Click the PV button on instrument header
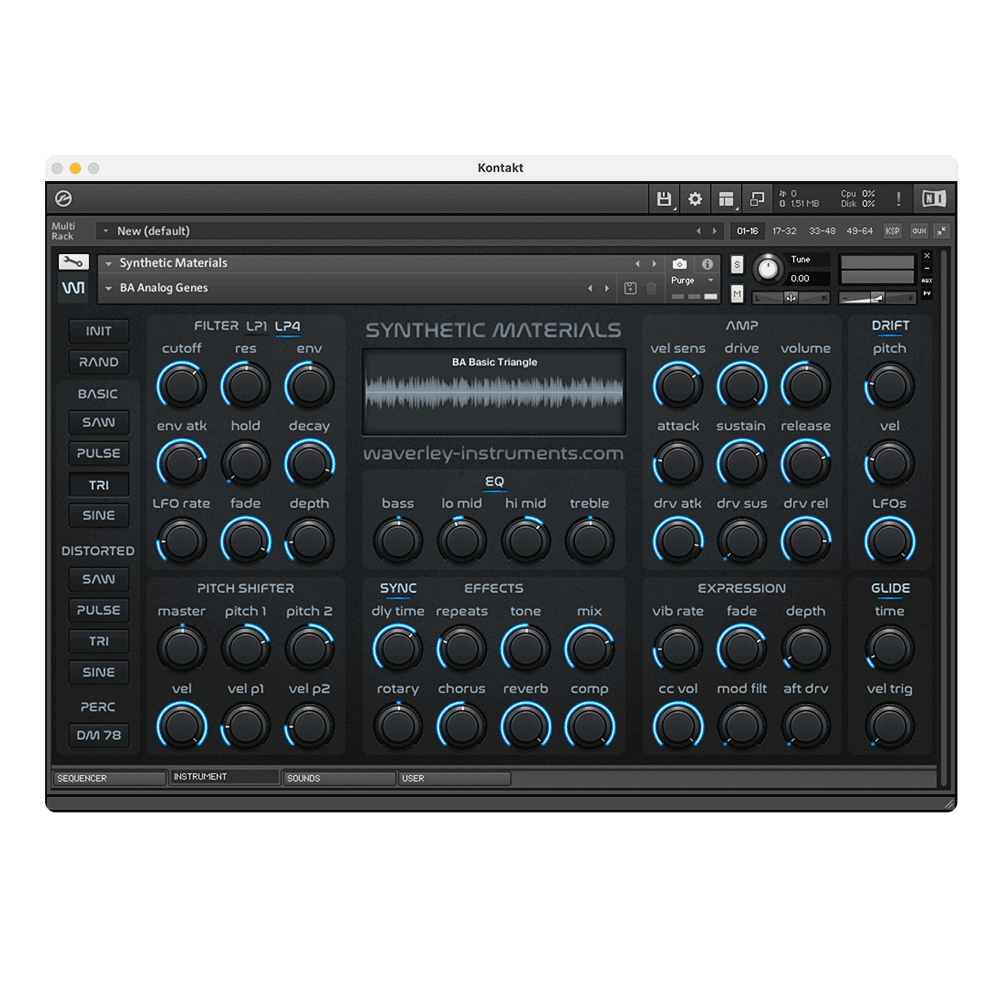Viewport: 1000px width, 1000px height. pos(927,293)
